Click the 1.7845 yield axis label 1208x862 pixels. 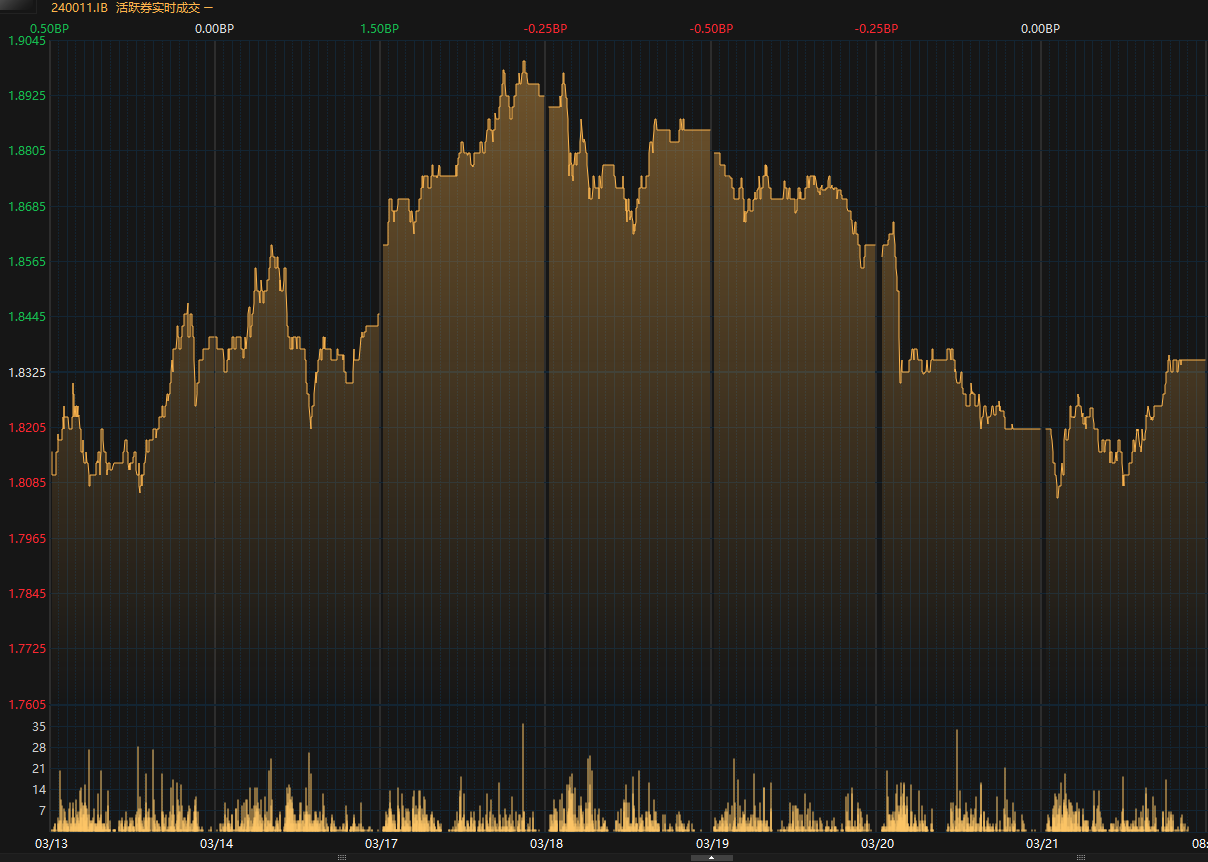27,594
